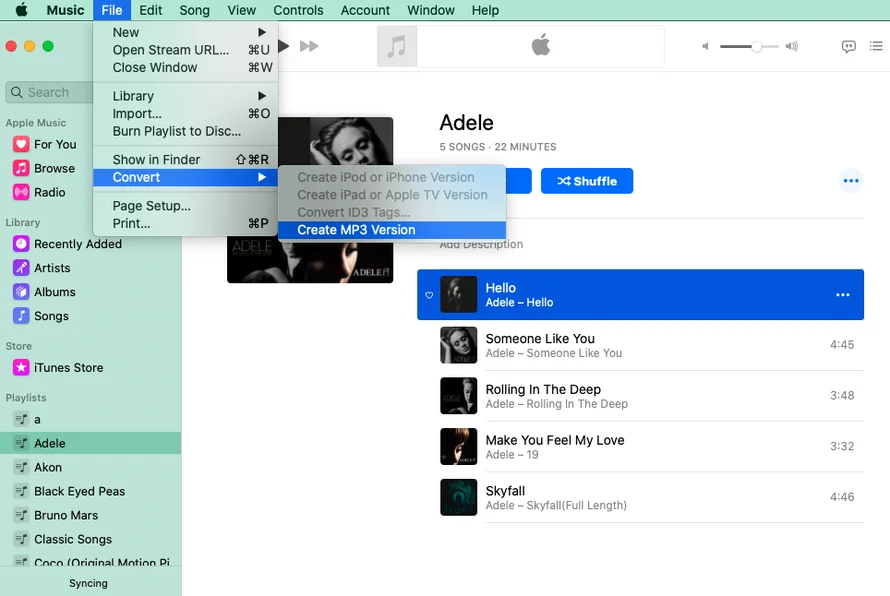This screenshot has height=596, width=890.
Task: Open the lyrics speech bubble icon
Action: coord(849,46)
